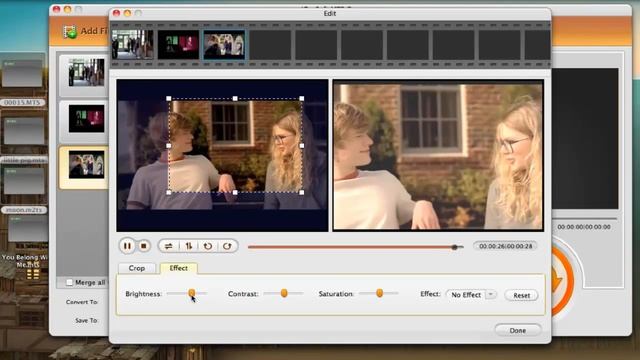Switch to the Crop tab
The width and height of the screenshot is (640, 360).
(137, 268)
